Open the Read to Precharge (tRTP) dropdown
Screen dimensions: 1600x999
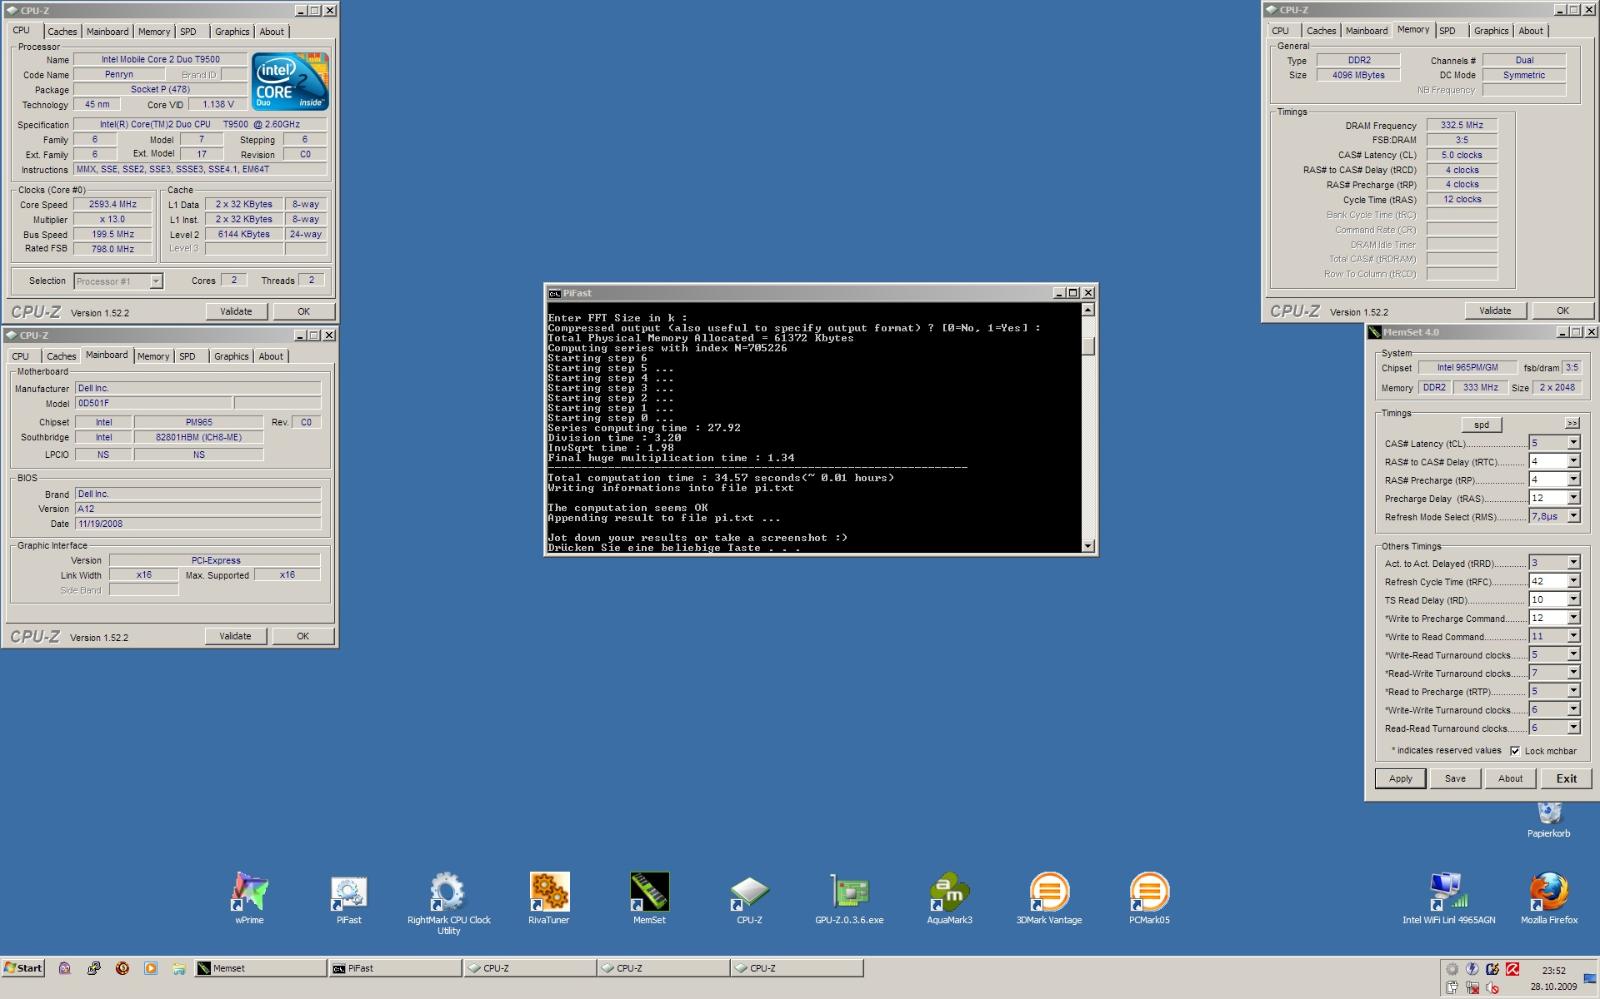(1573, 691)
